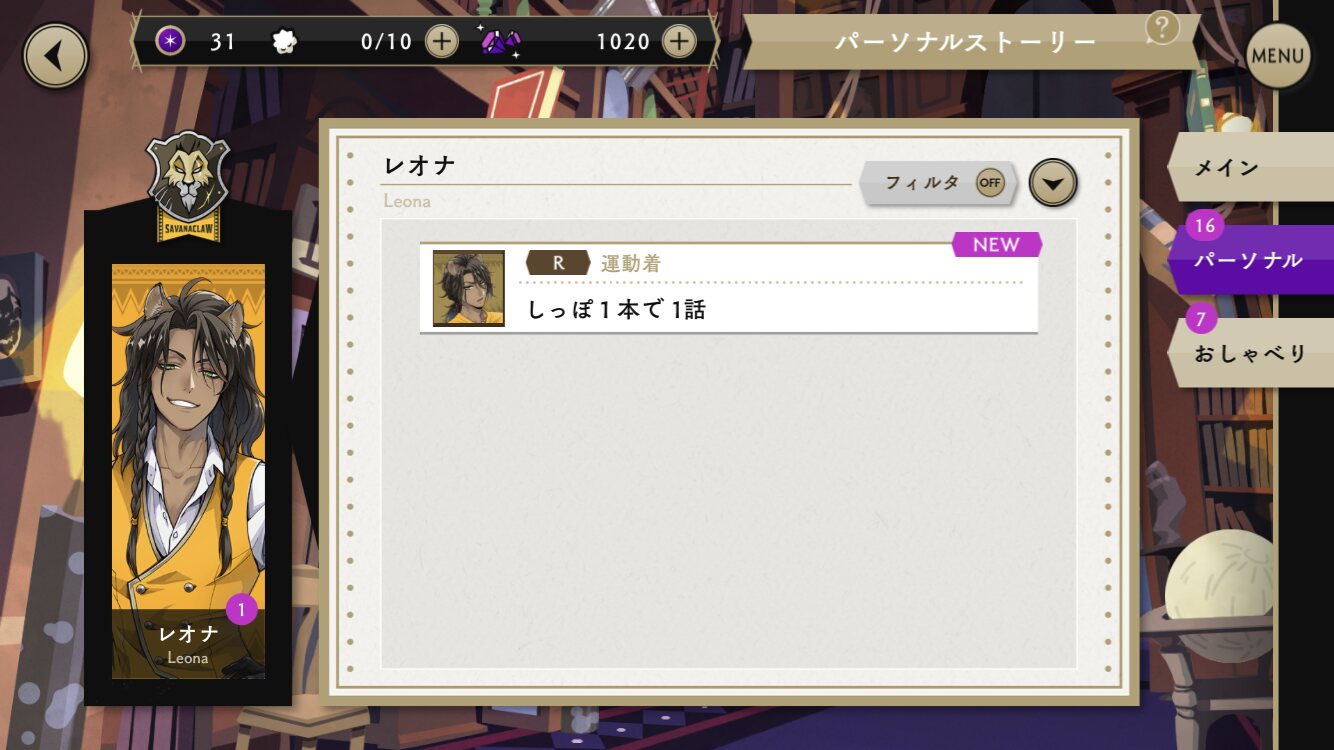Viewport: 1334px width, 750px height.
Task: Expand the sort dropdown arrow button
Action: [1054, 183]
